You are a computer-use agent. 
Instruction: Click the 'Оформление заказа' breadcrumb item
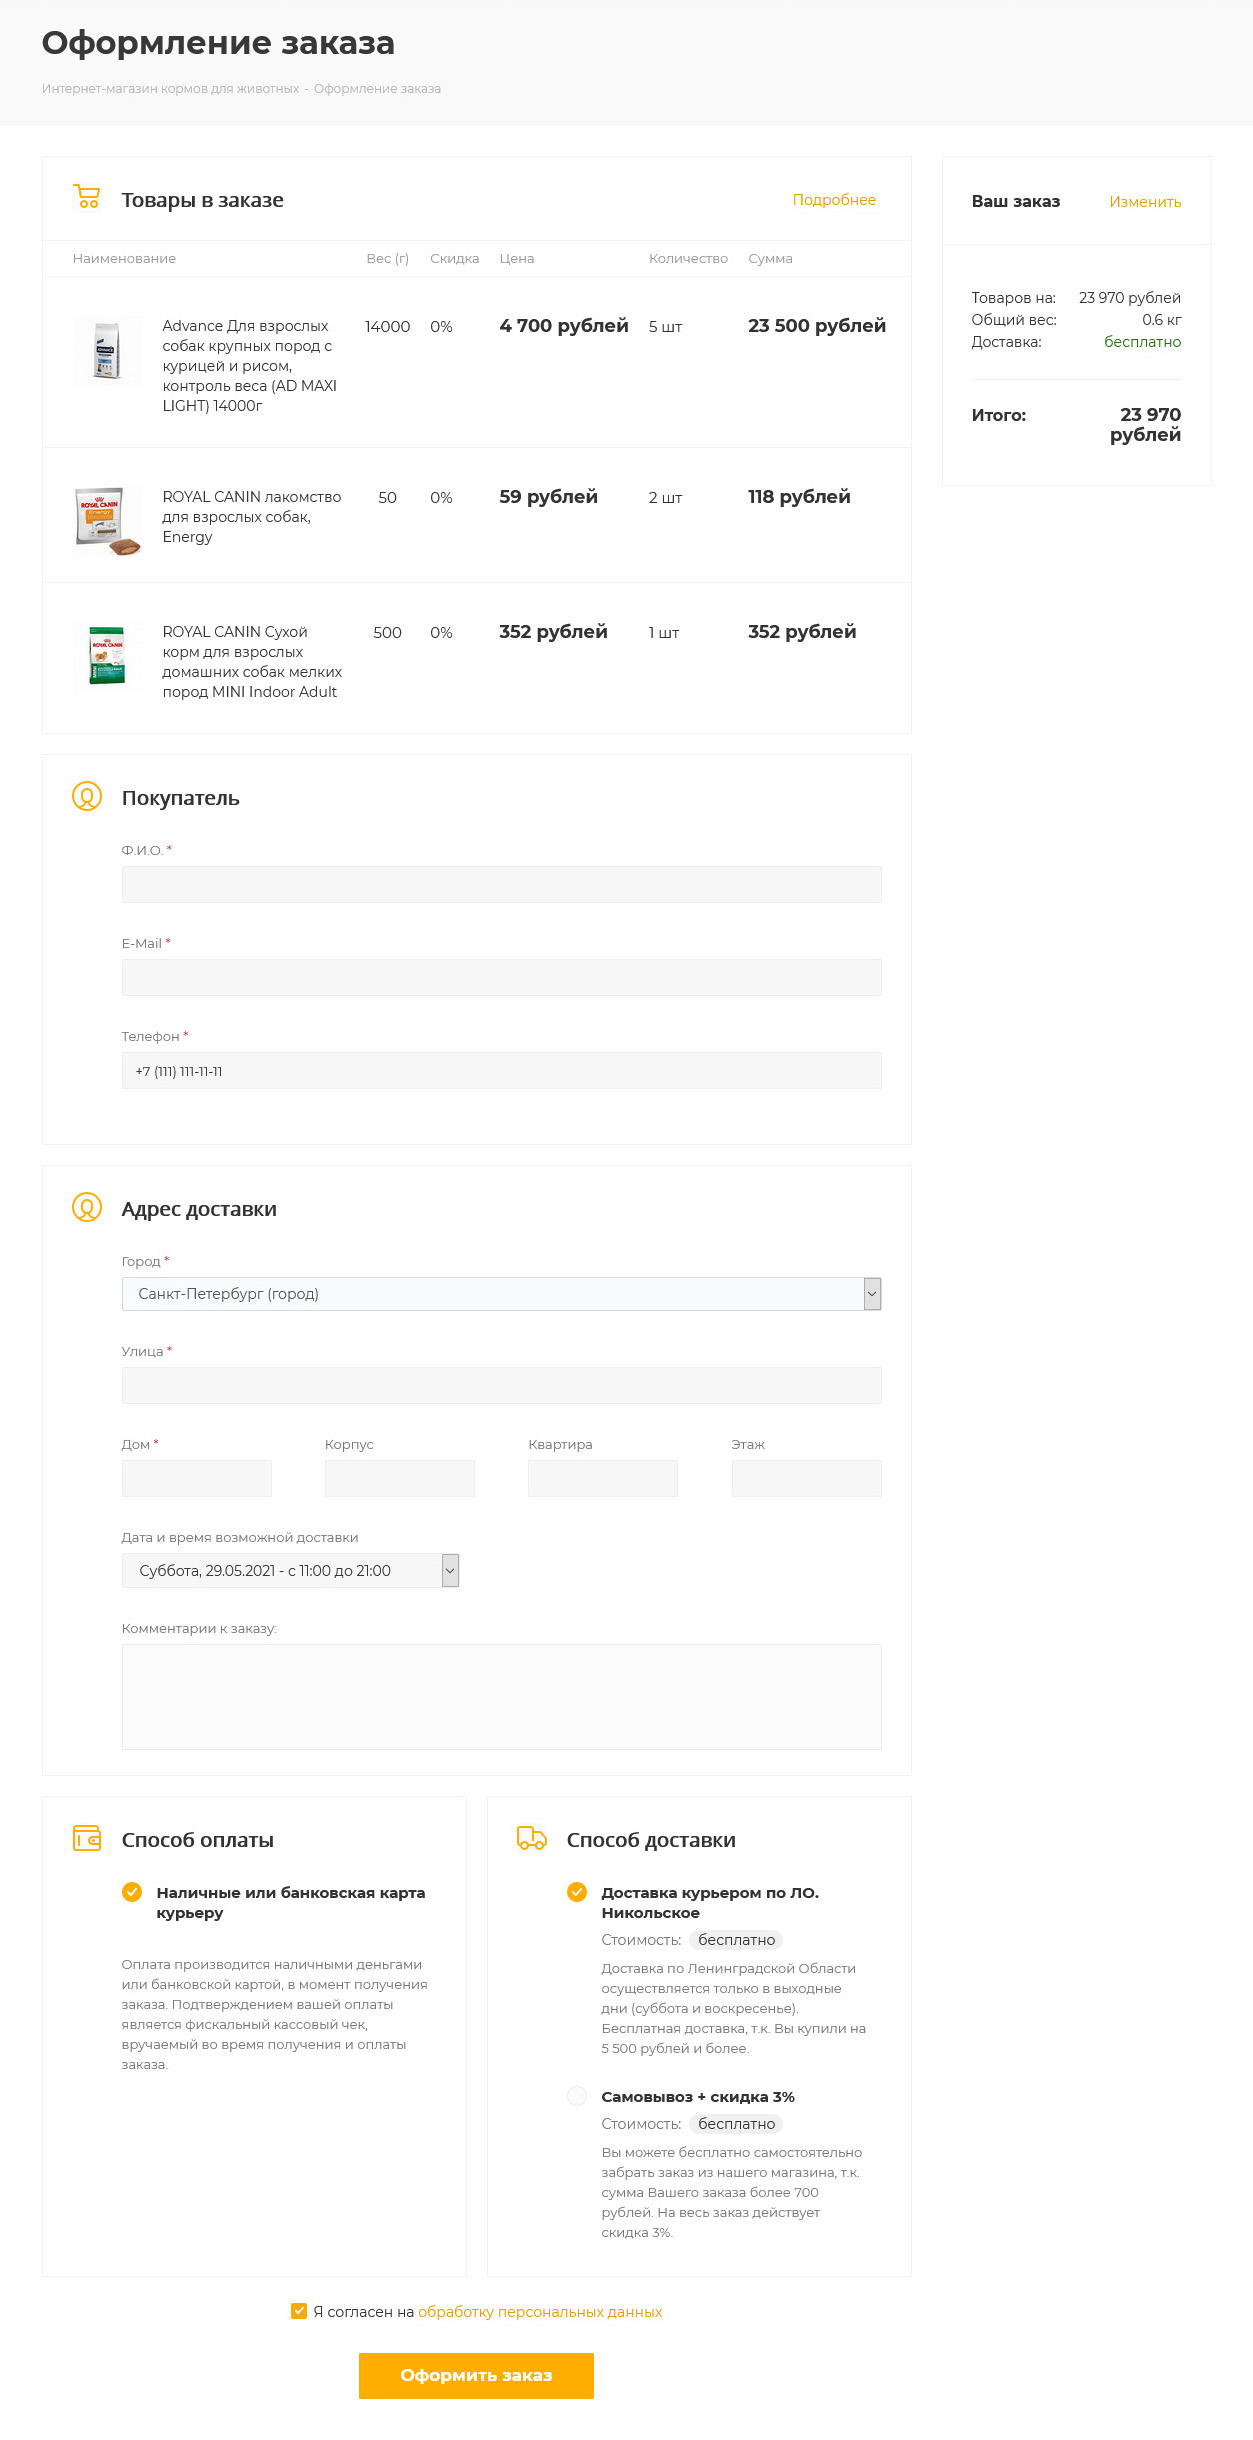pyautogui.click(x=377, y=89)
